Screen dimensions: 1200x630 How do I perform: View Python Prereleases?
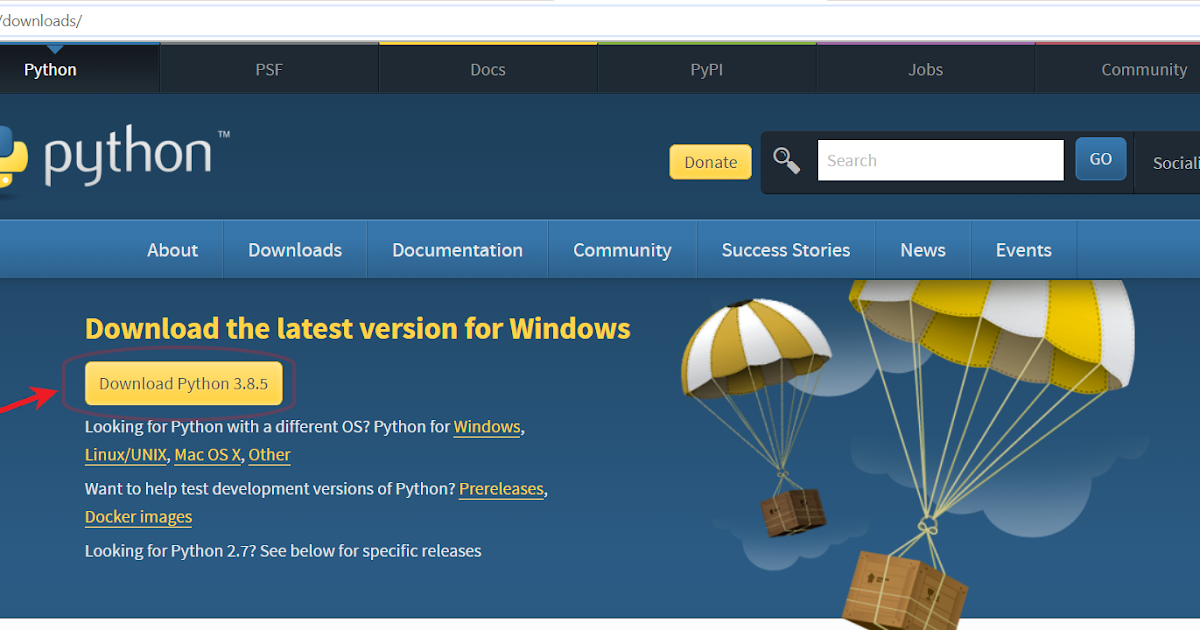501,488
